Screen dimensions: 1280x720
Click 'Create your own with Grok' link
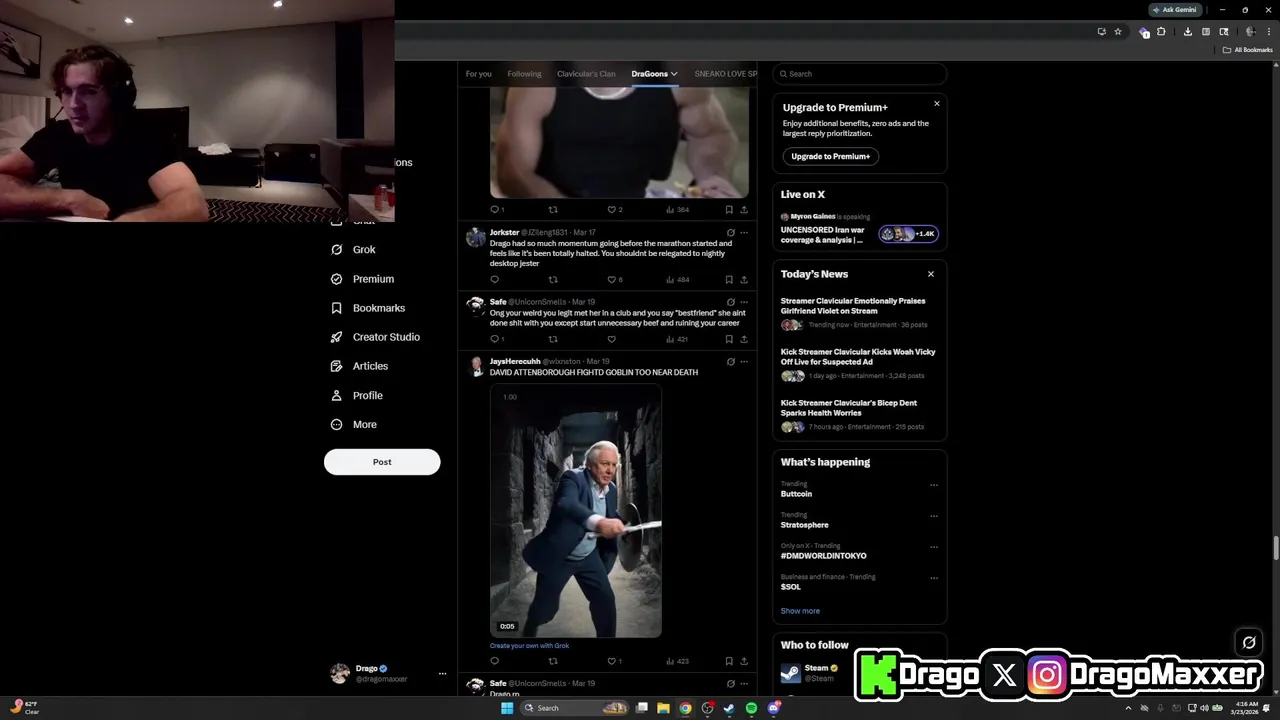pos(529,646)
